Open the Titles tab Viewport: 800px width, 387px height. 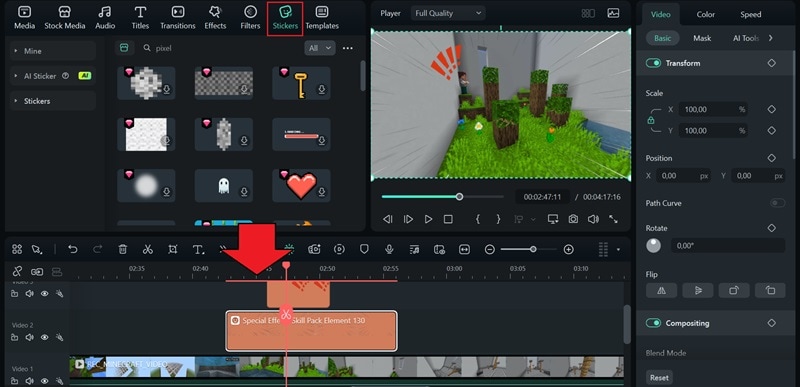click(140, 18)
